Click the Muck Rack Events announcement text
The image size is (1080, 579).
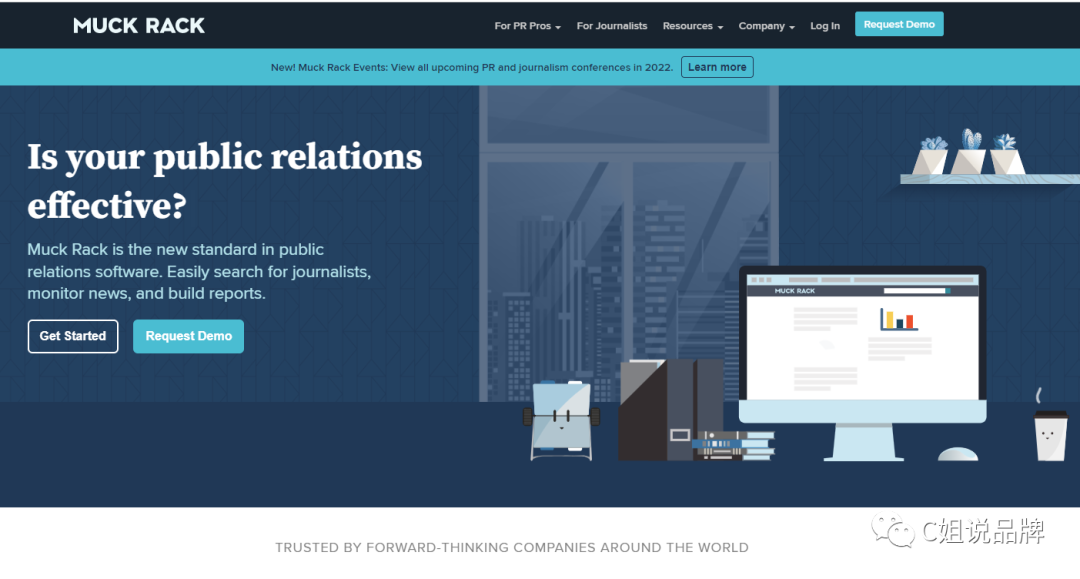pos(472,67)
